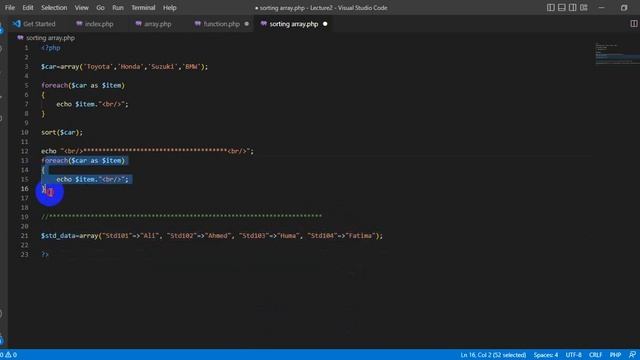
Task: Click echo $item line 7
Action: click(92, 104)
